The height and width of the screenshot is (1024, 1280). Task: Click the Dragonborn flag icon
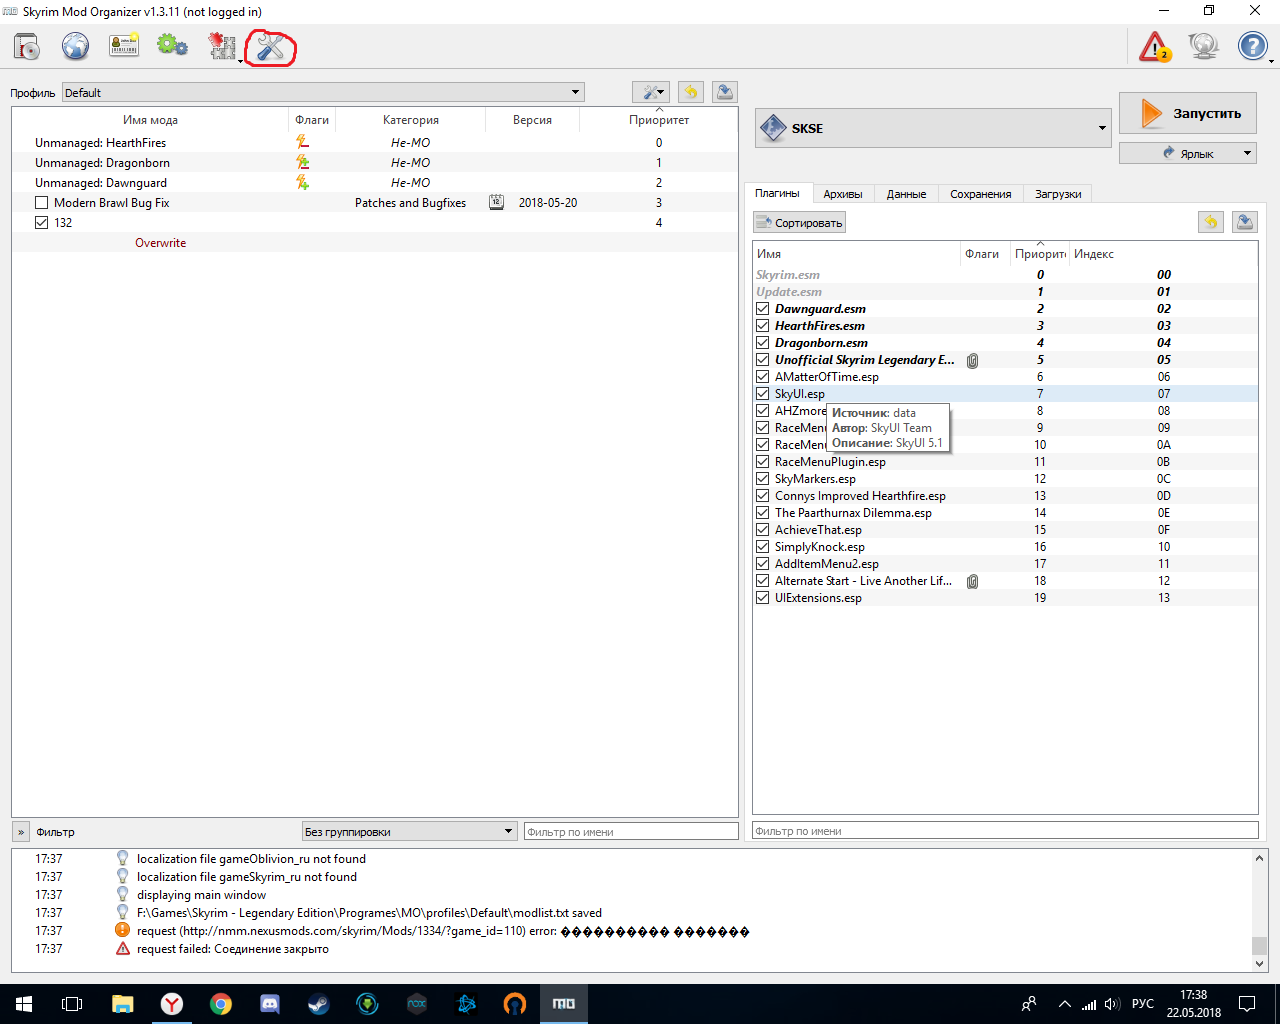tap(302, 163)
